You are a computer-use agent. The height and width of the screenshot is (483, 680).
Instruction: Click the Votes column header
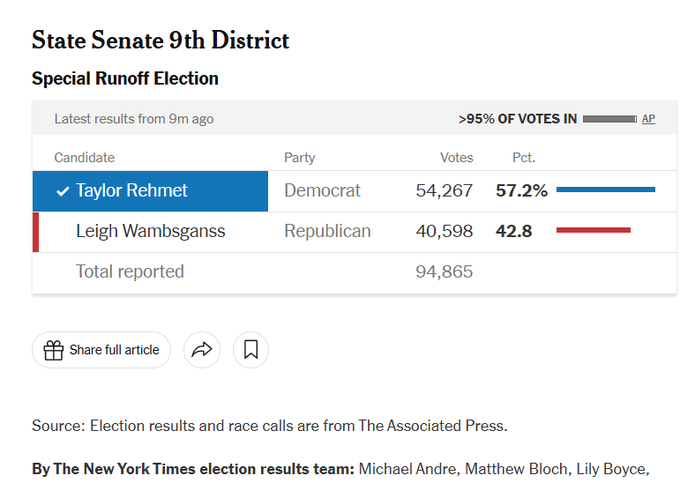coord(456,157)
